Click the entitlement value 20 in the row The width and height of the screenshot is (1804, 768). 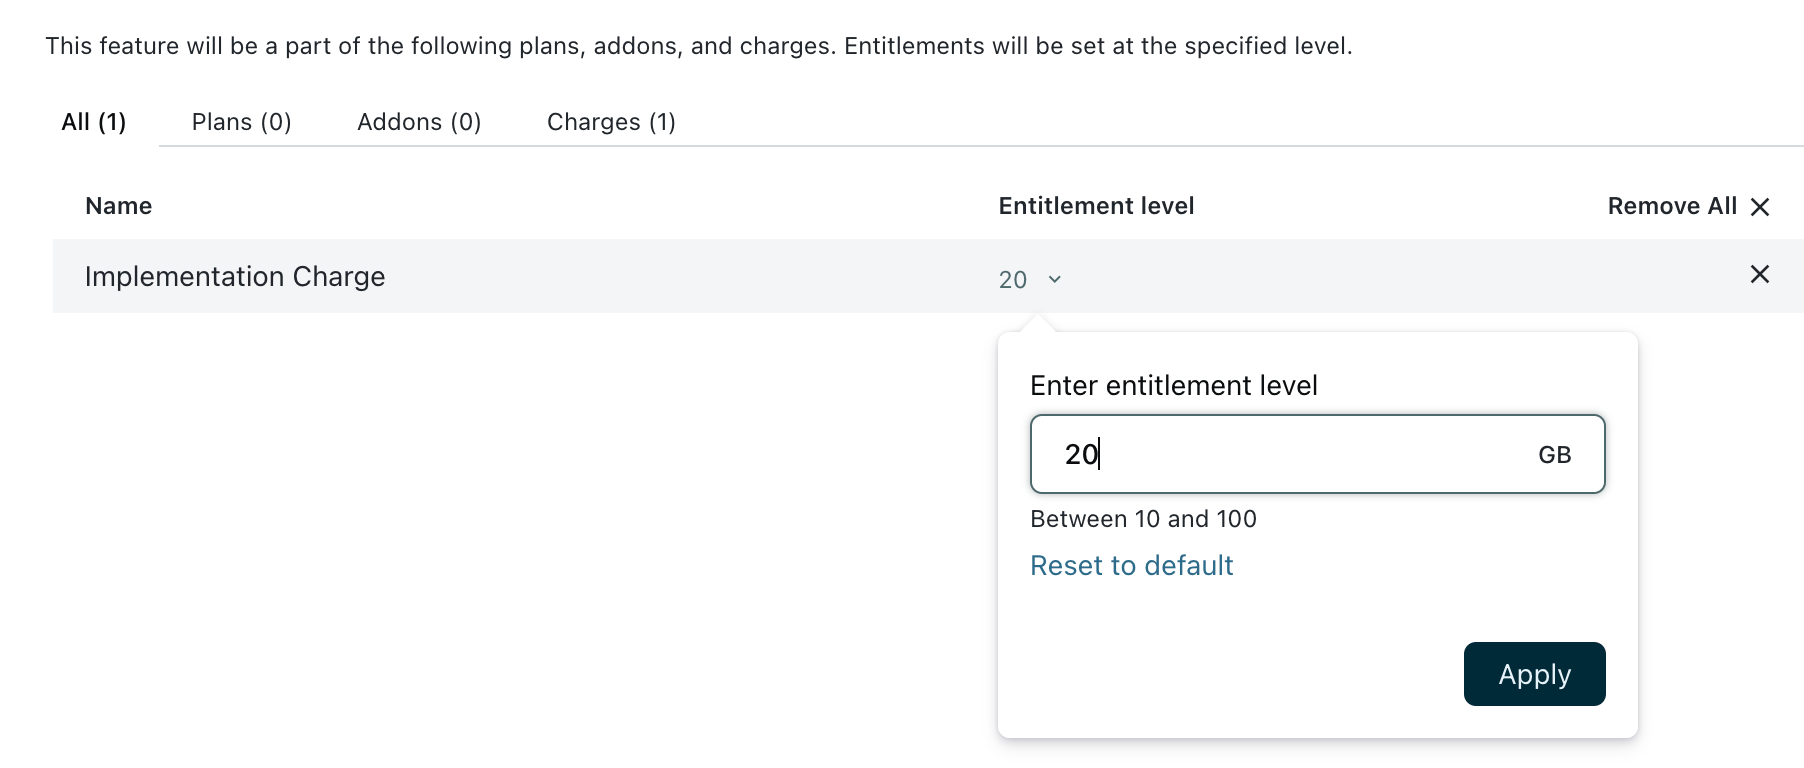[x=1012, y=280]
